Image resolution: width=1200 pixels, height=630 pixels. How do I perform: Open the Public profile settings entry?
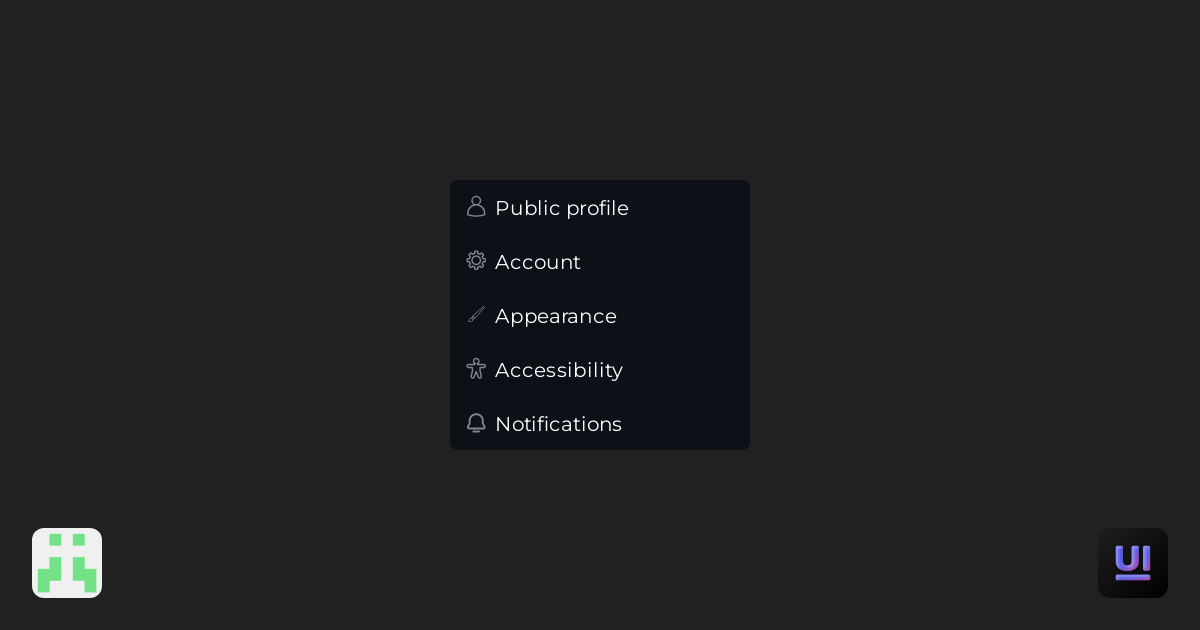click(561, 208)
